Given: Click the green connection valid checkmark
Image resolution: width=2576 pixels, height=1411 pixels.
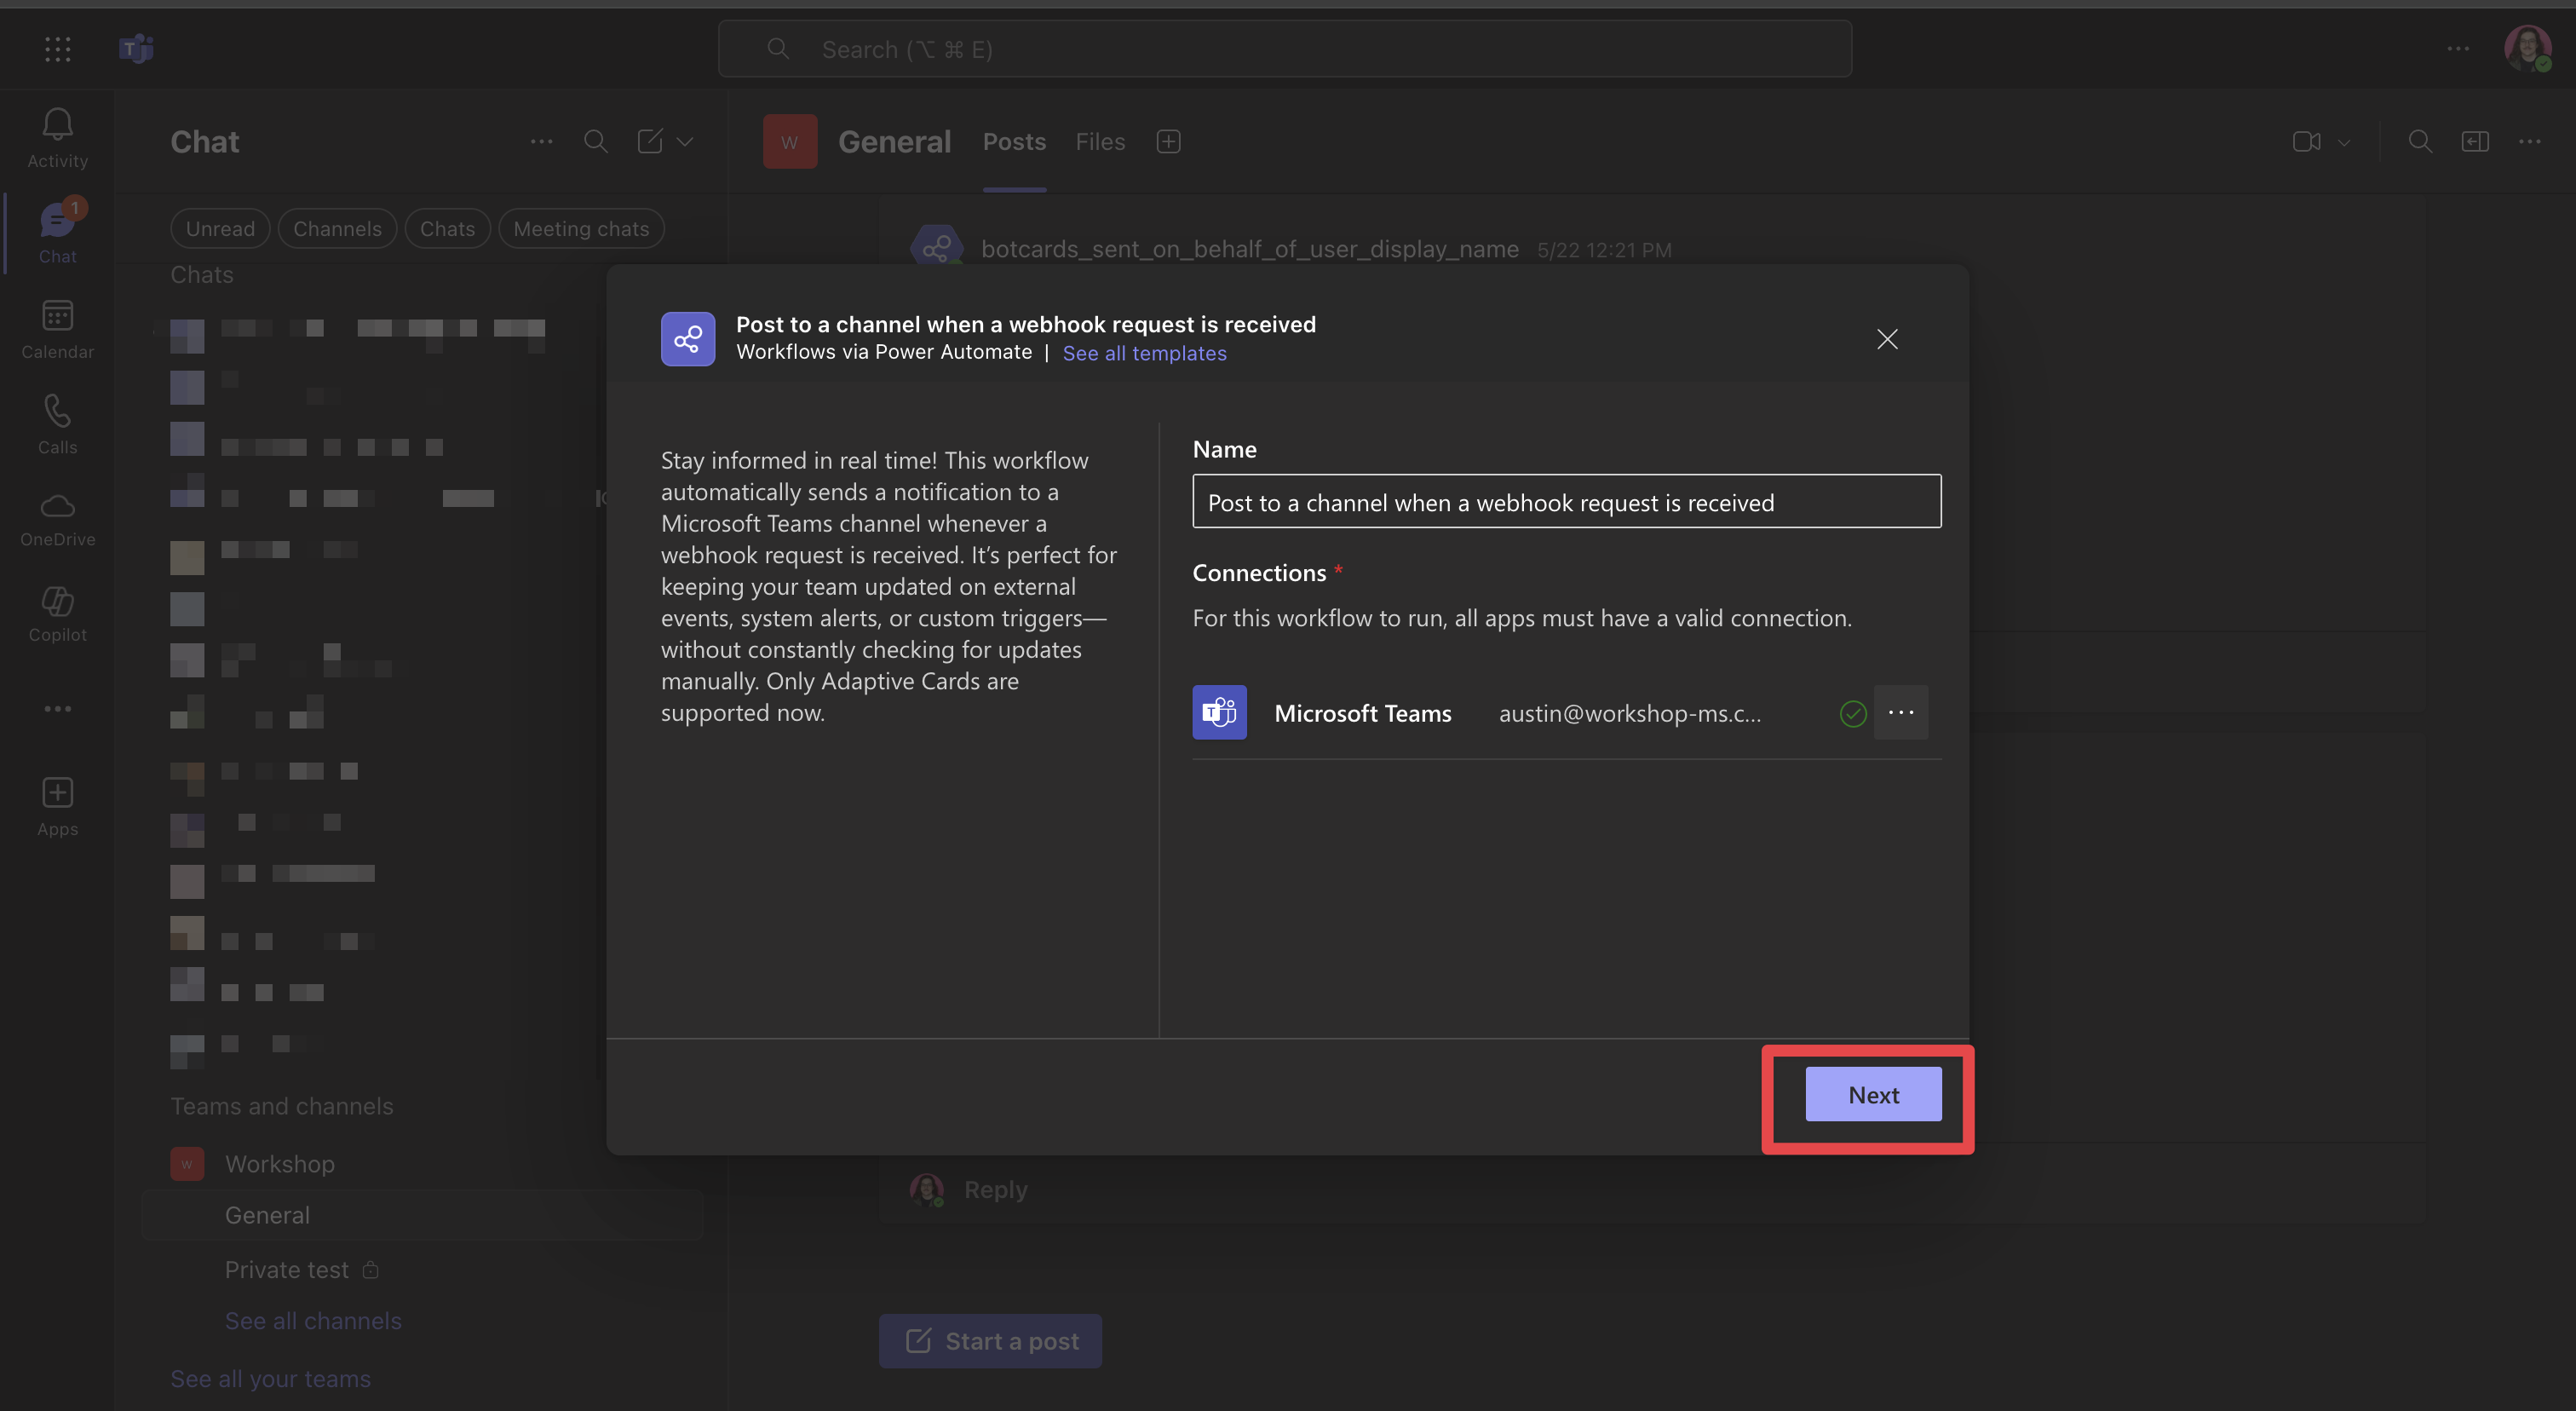Looking at the screenshot, I should point(1853,713).
